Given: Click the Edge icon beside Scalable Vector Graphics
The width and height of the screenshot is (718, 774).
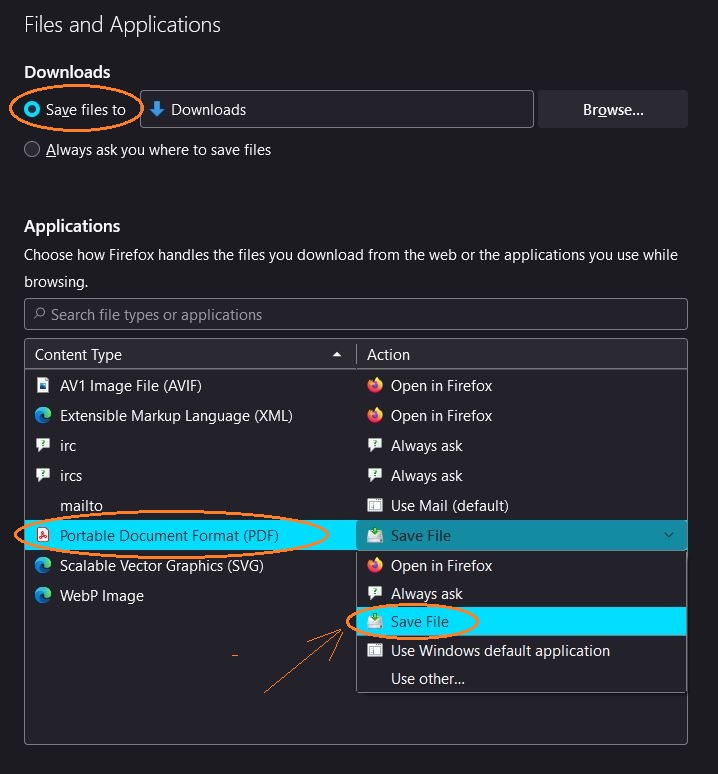Looking at the screenshot, I should tap(43, 565).
